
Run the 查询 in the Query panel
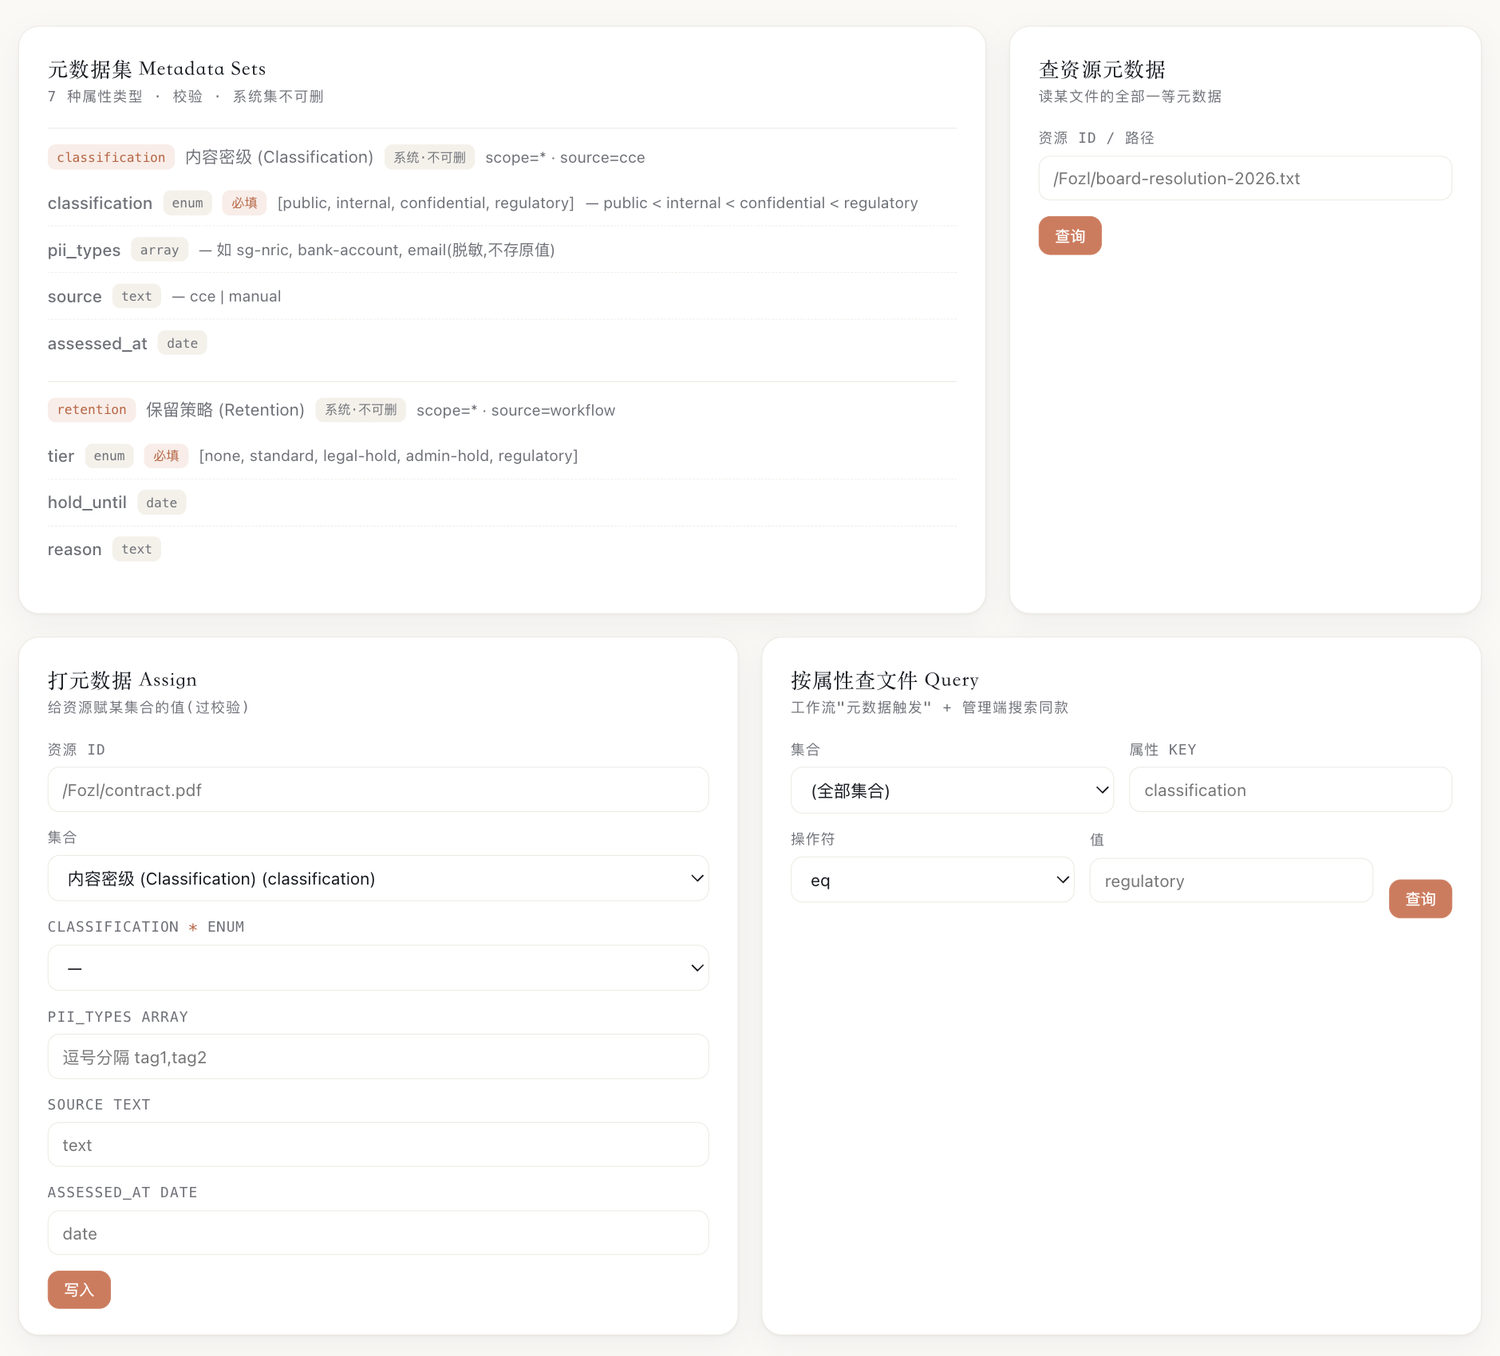tap(1420, 899)
